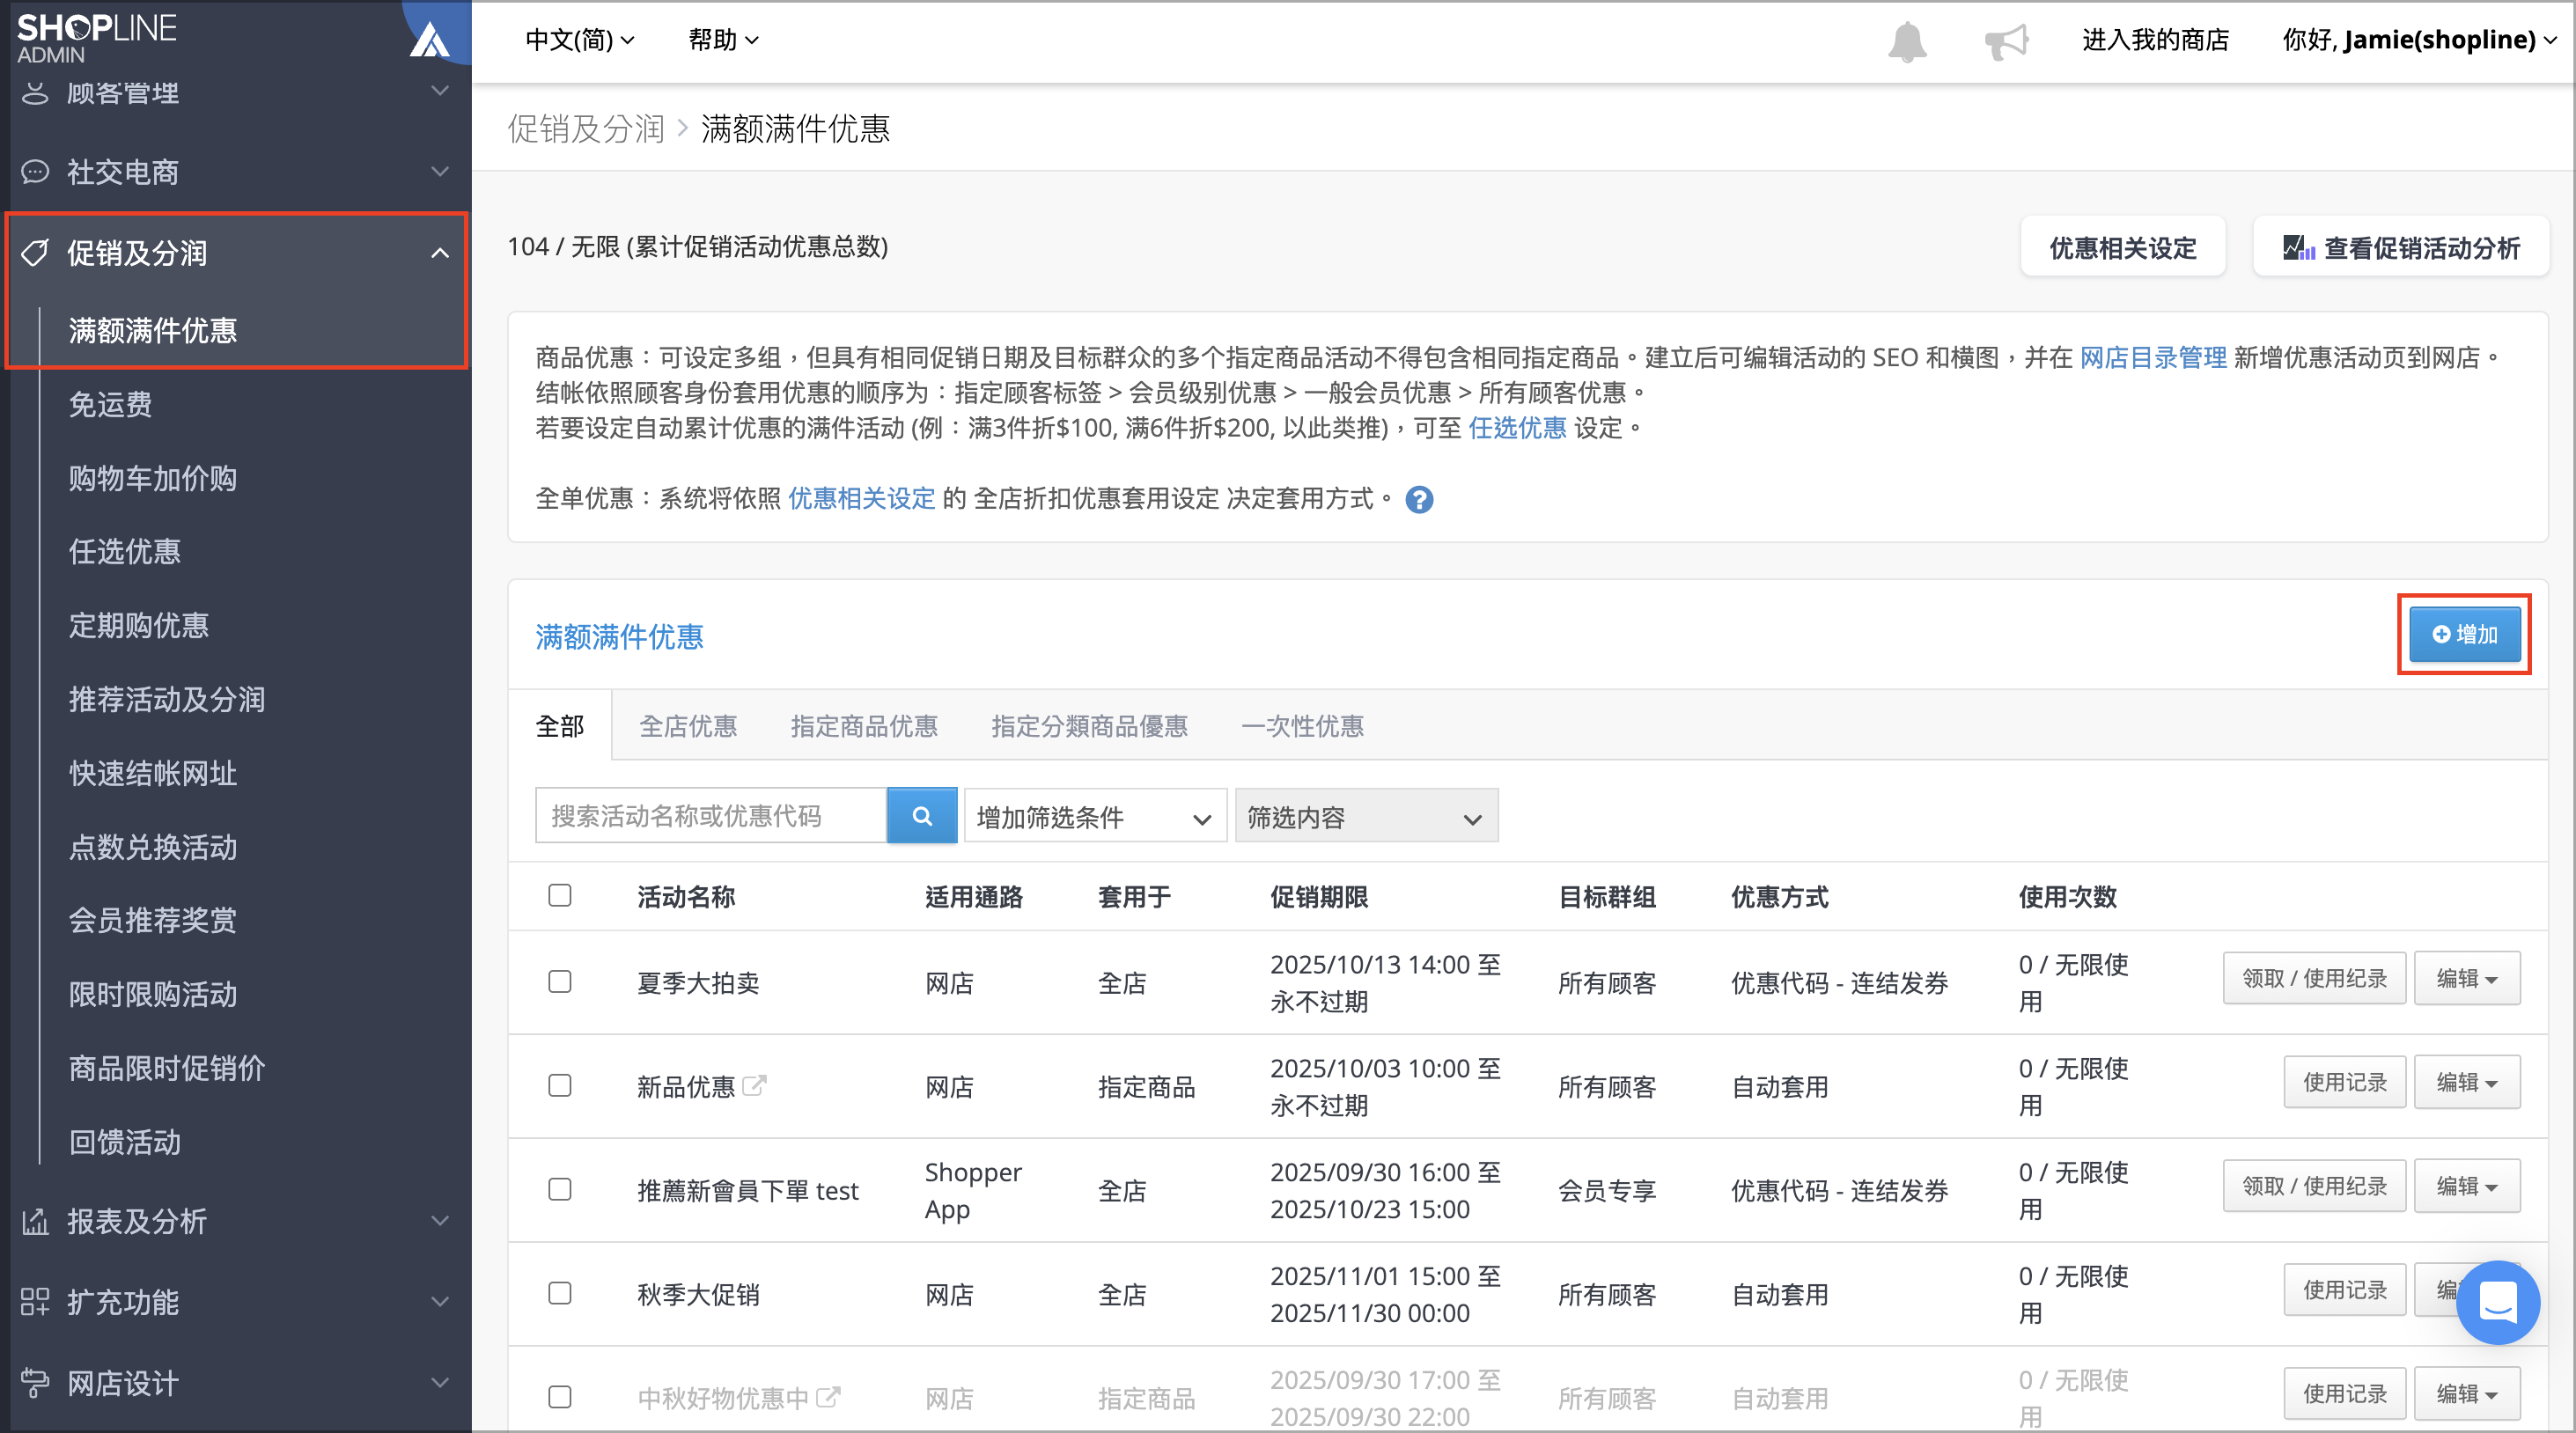Open the 优惠相关设定 link in description

coord(862,498)
